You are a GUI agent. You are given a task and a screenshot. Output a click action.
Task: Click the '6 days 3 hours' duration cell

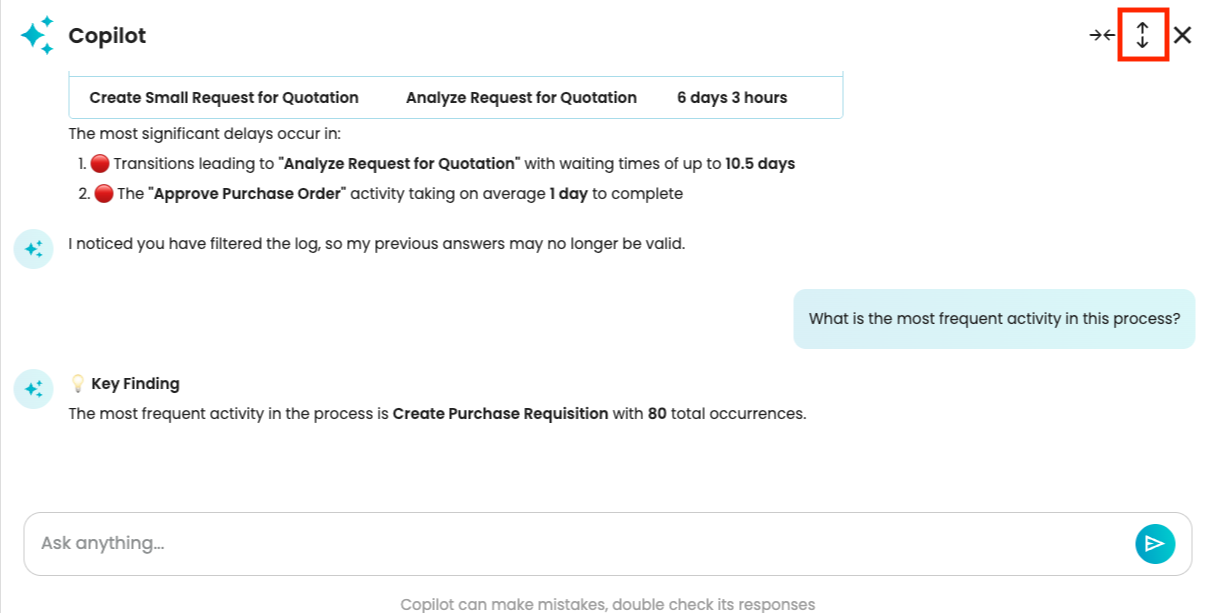(x=732, y=98)
